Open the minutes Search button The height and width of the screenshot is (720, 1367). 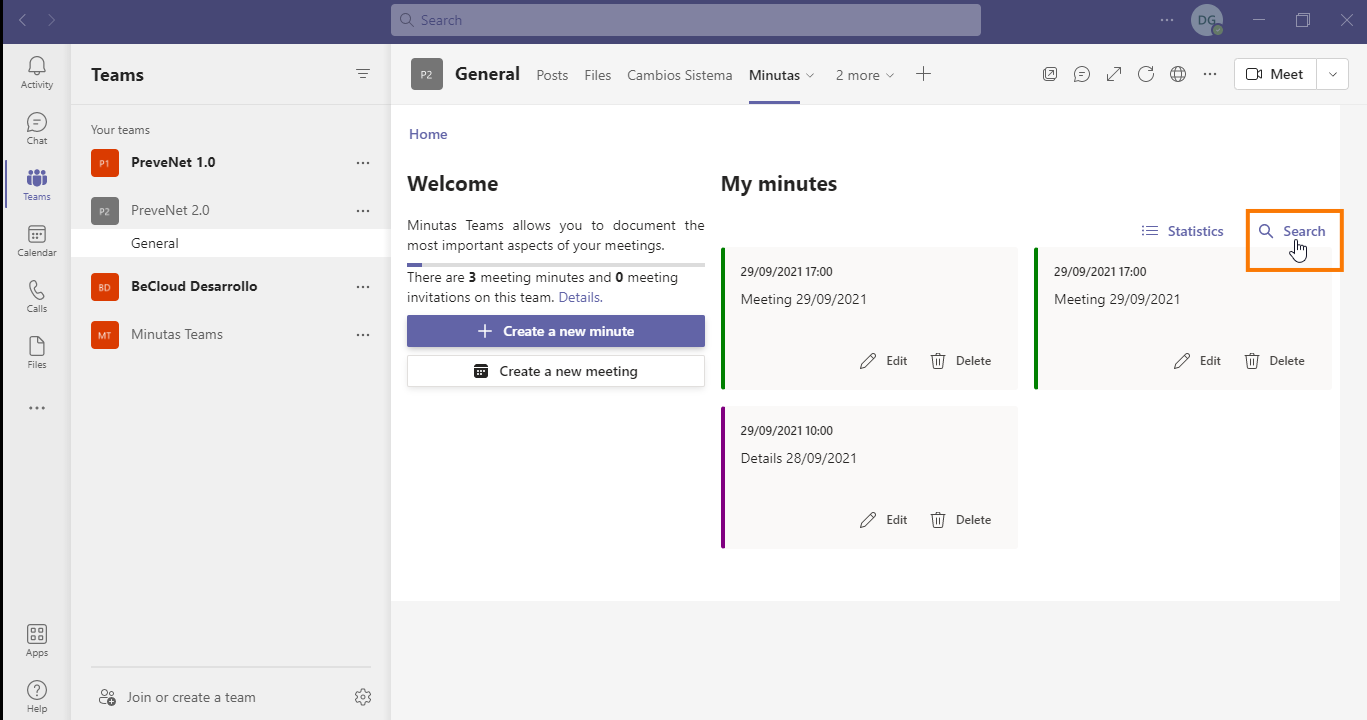coord(1292,231)
